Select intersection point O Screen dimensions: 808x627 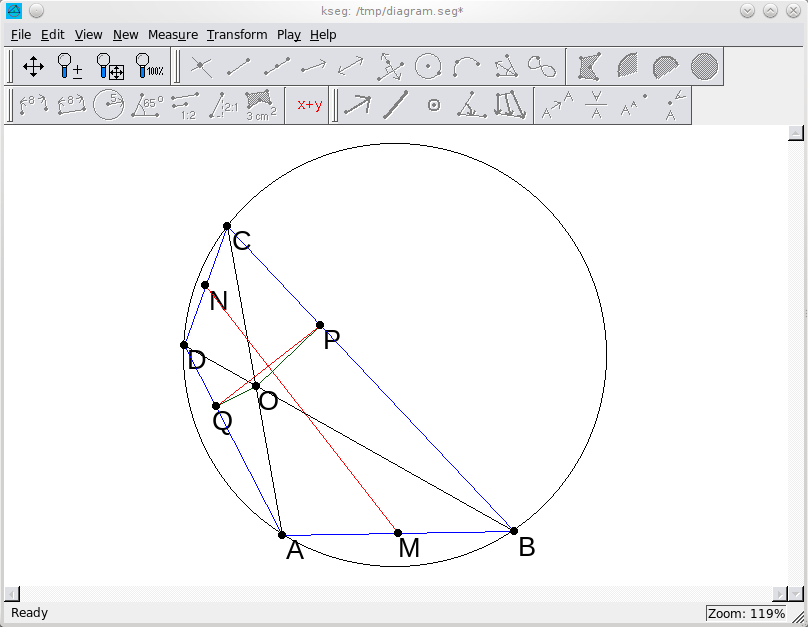(256, 385)
